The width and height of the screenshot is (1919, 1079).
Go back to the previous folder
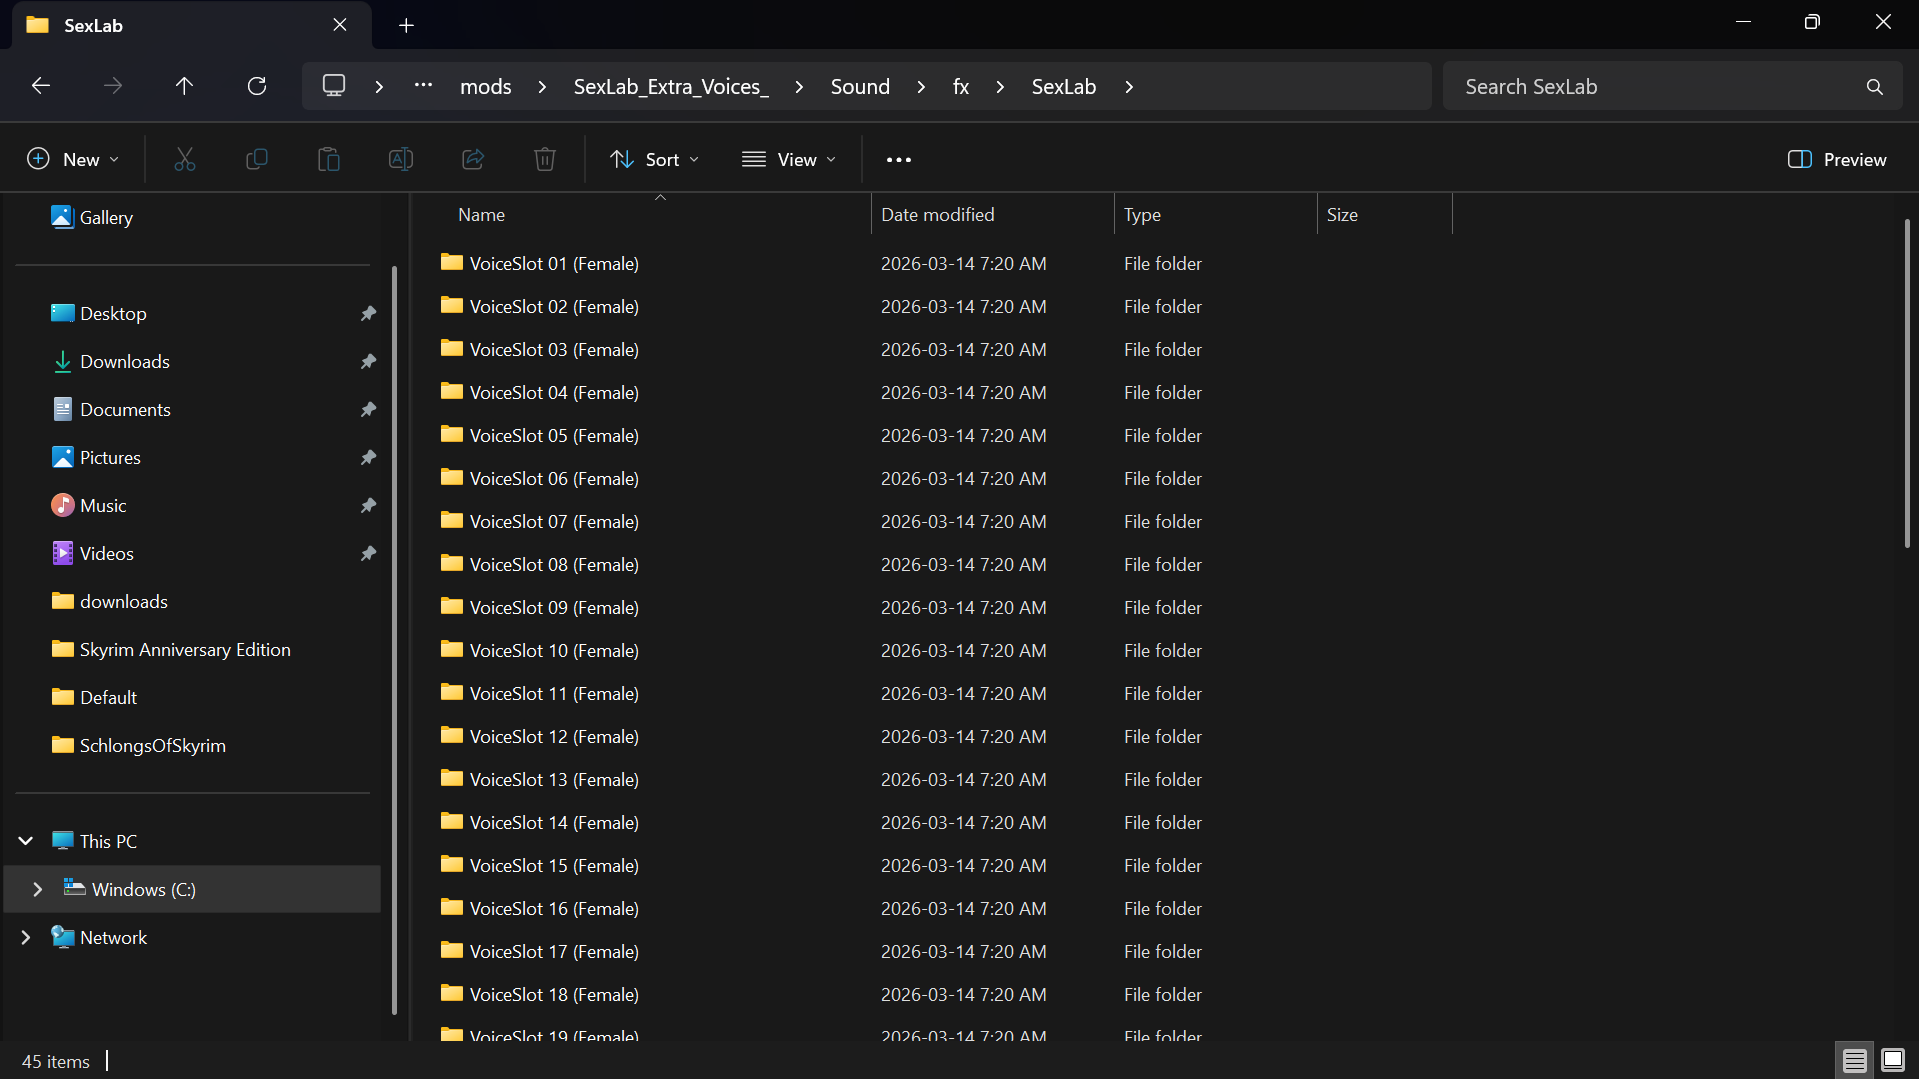pyautogui.click(x=41, y=86)
